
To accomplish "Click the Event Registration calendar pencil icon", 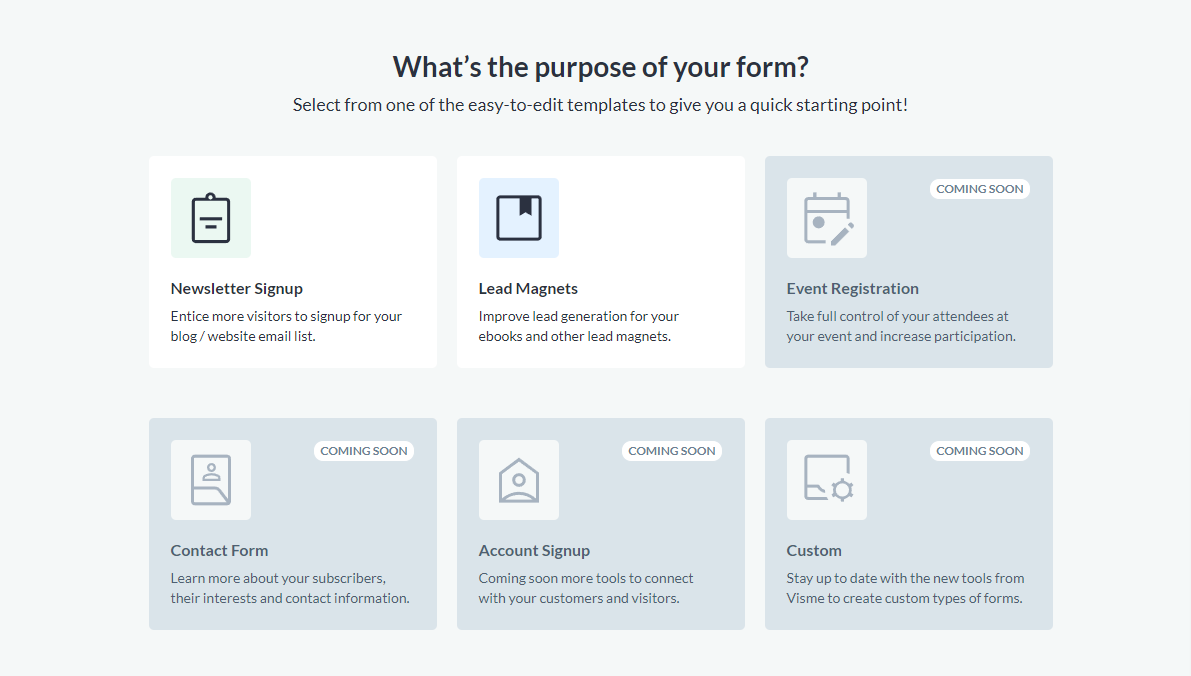I will click(x=826, y=218).
